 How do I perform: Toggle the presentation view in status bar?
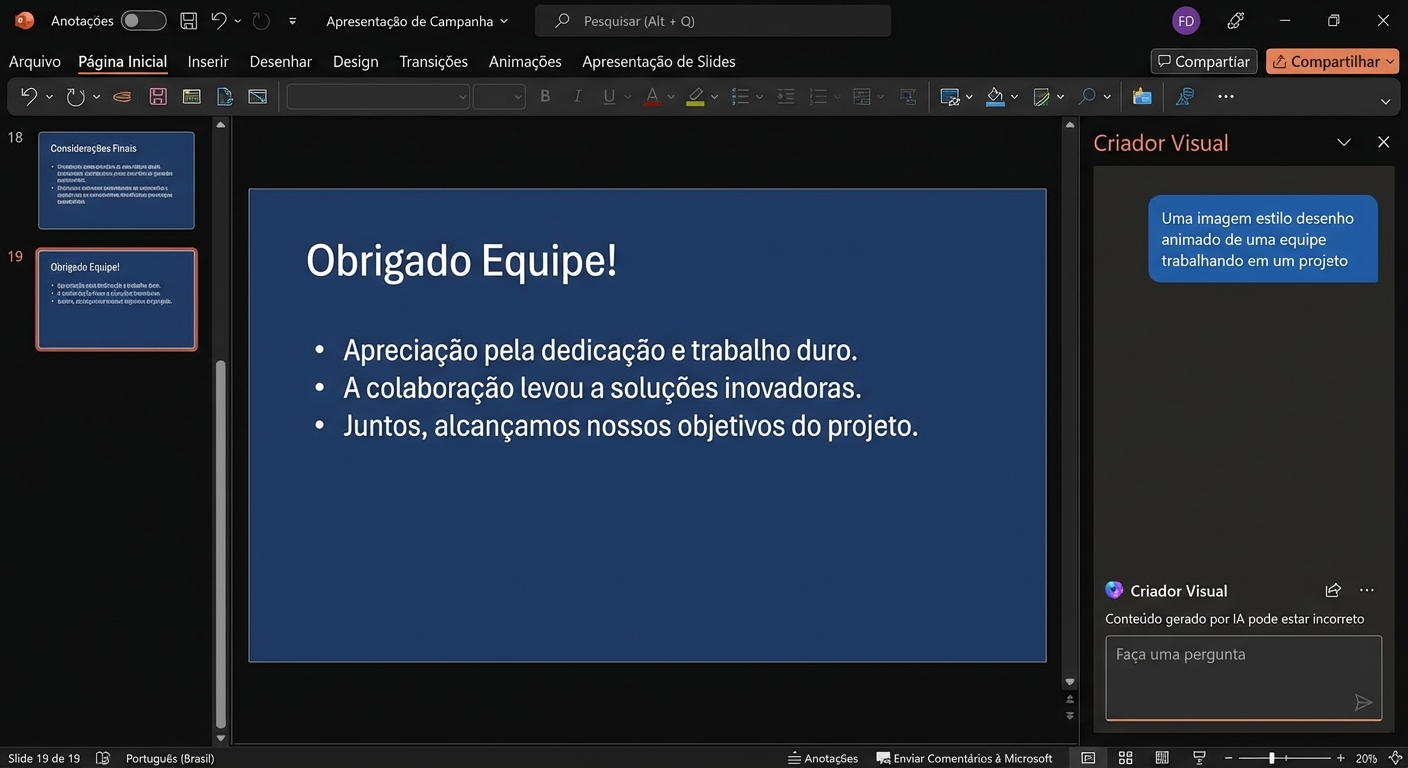pyautogui.click(x=1197, y=757)
